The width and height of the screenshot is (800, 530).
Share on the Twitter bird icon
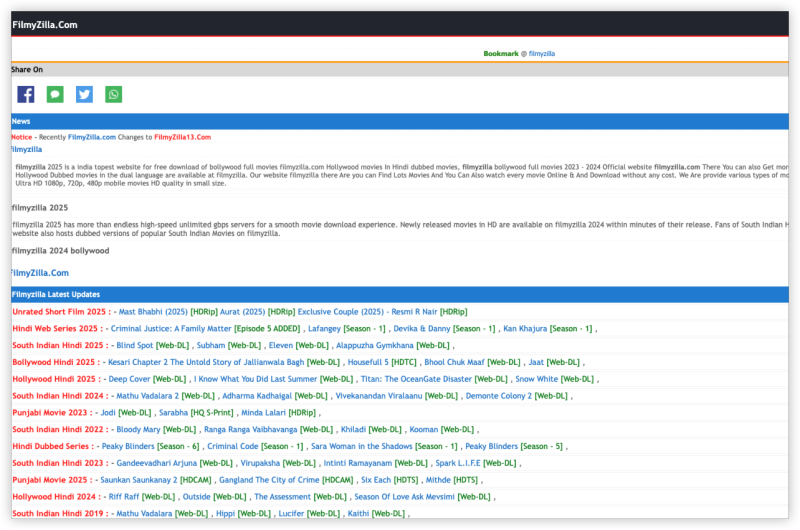pos(84,94)
